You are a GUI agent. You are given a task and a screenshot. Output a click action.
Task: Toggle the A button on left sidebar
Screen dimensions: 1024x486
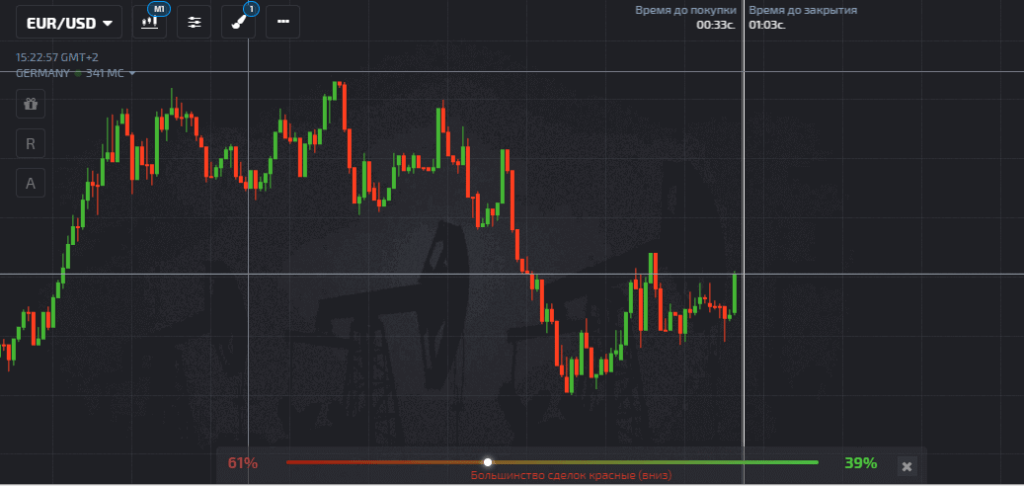click(30, 183)
